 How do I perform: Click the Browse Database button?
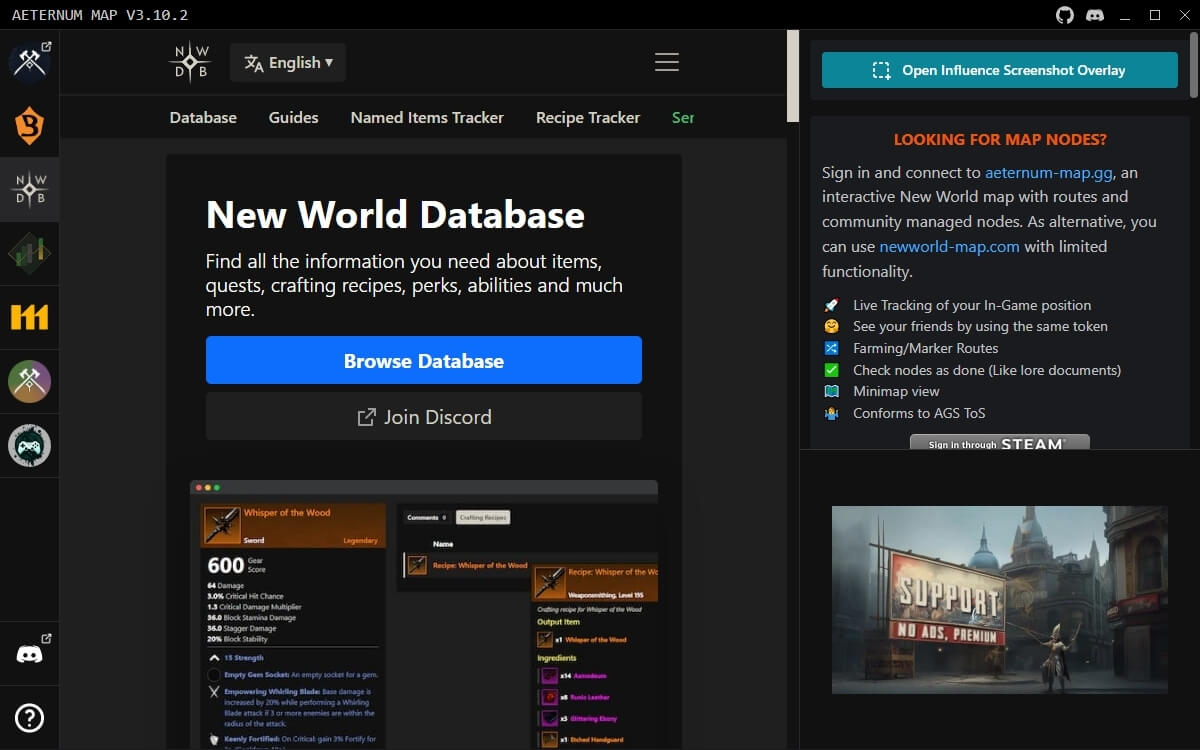[x=424, y=361]
